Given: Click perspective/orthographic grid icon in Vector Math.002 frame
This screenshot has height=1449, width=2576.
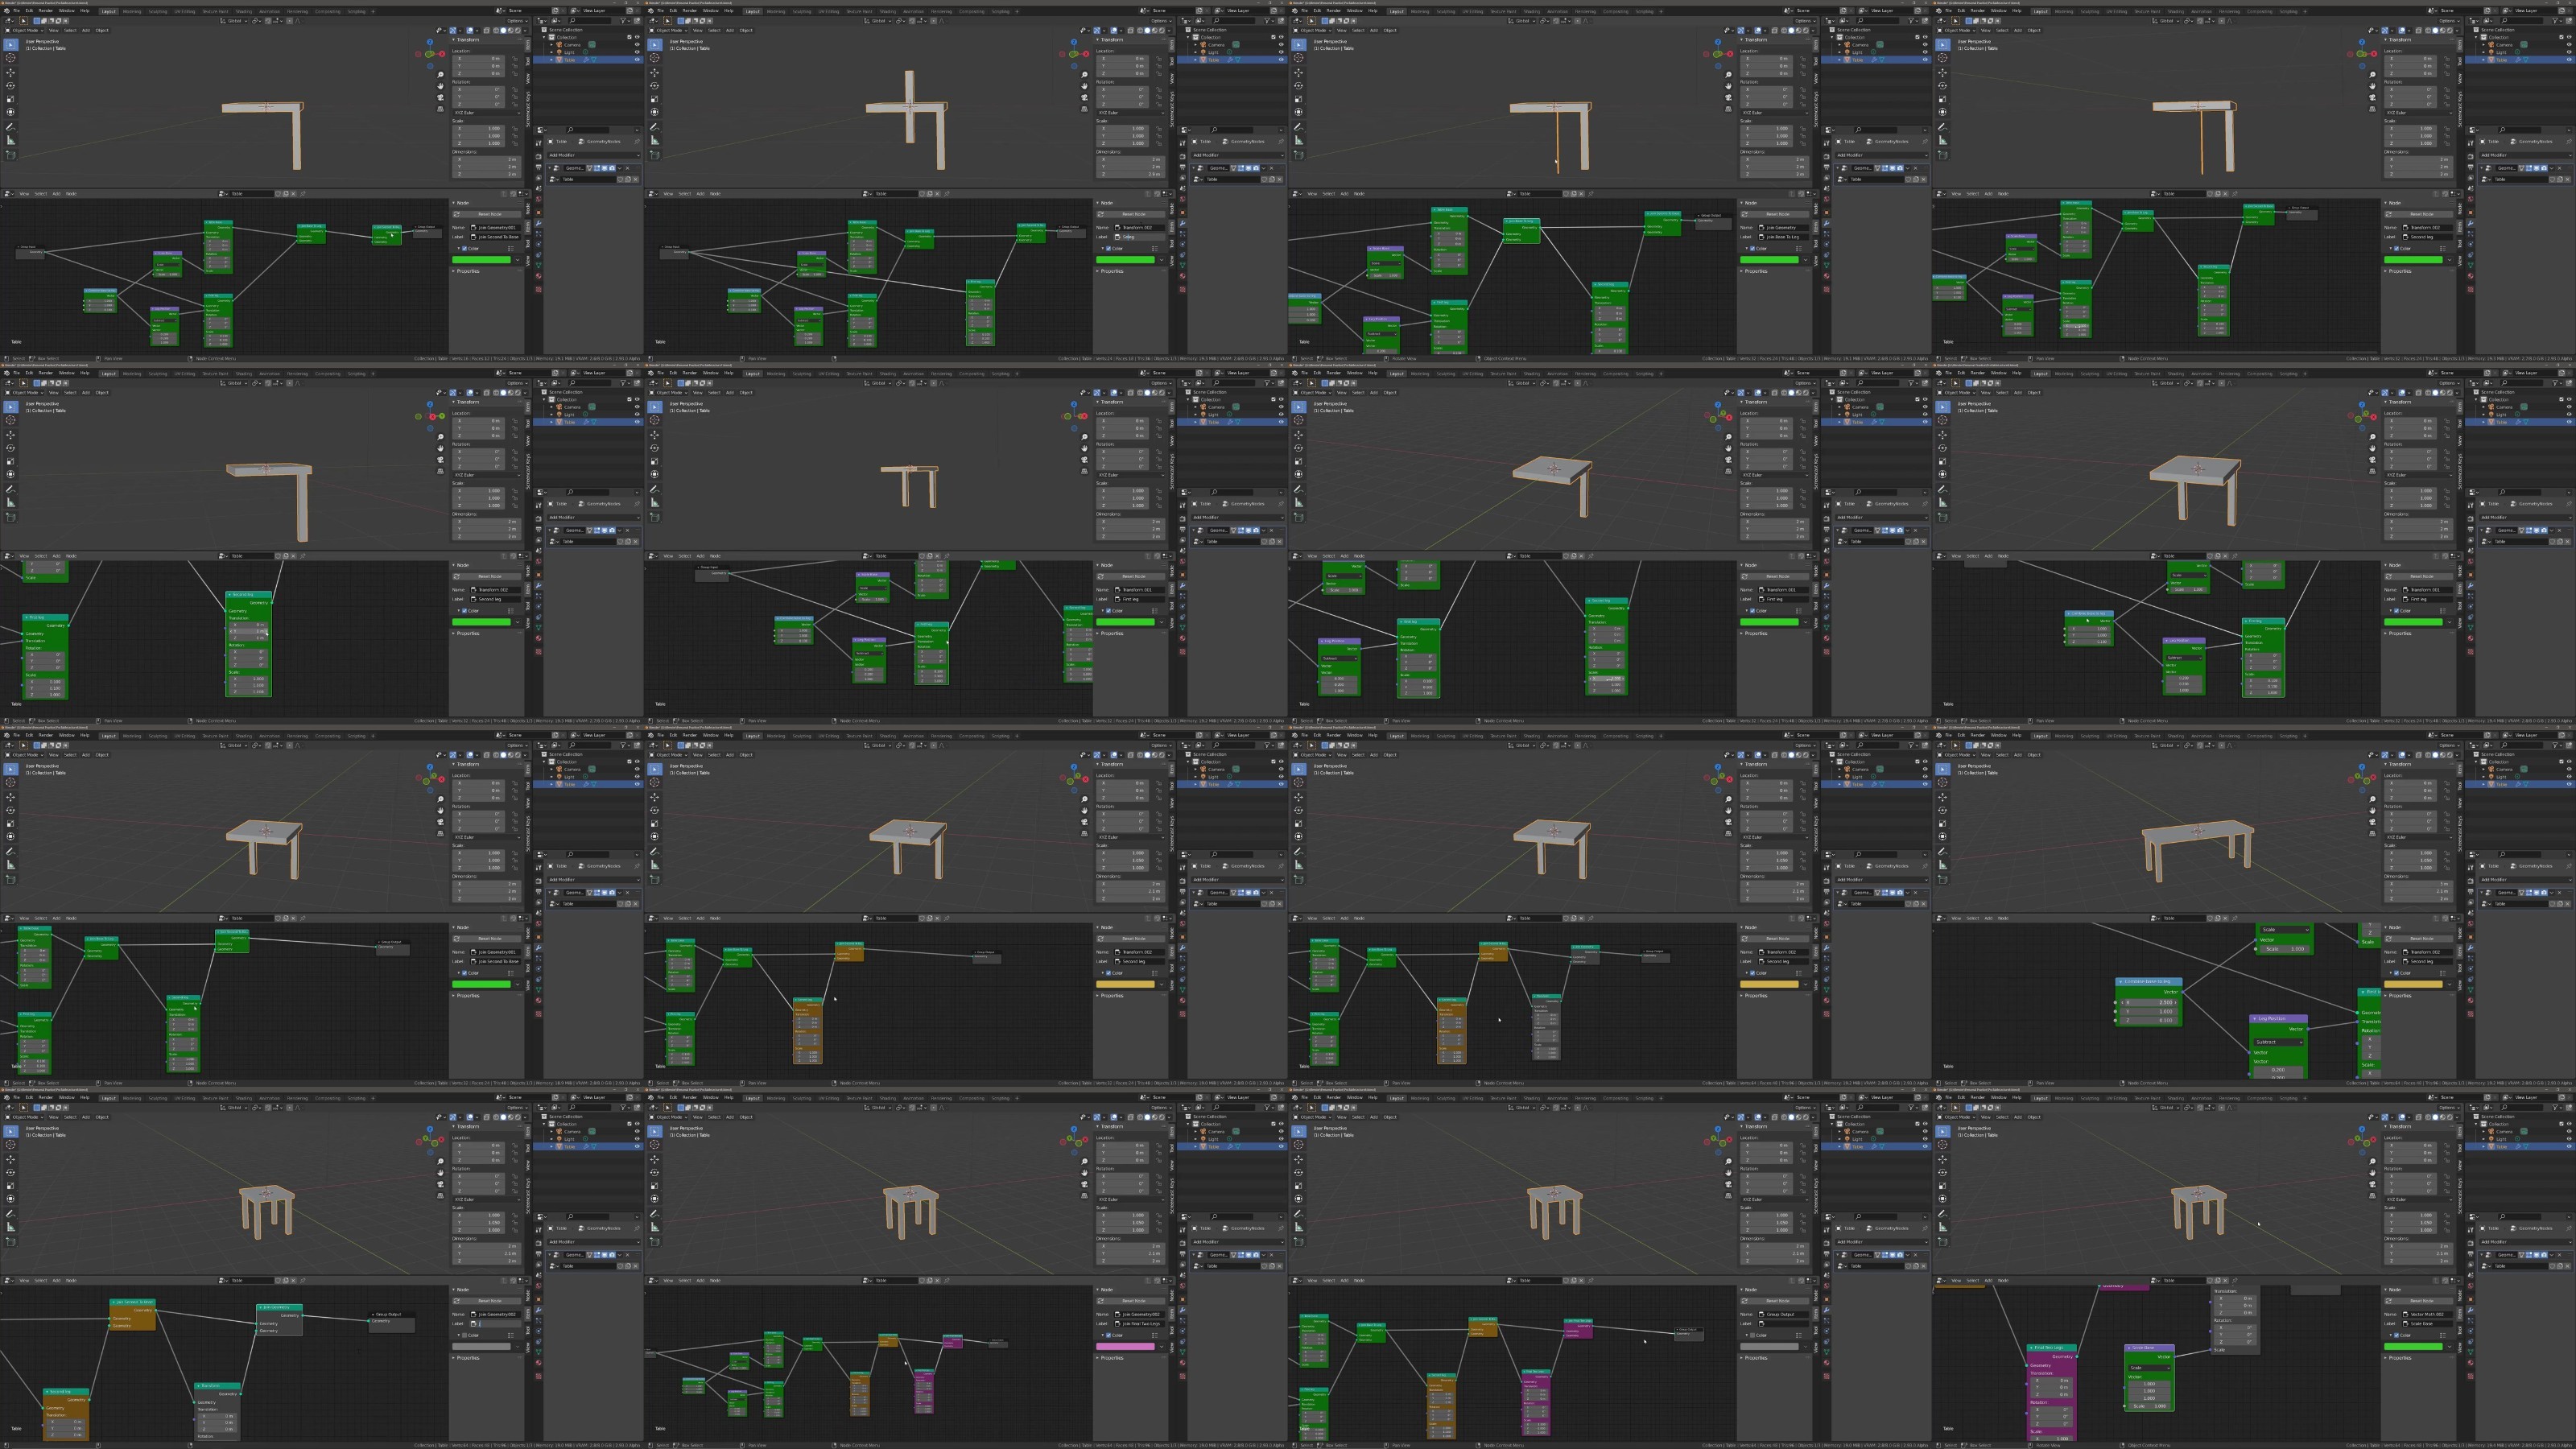Looking at the screenshot, I should tap(2373, 1195).
